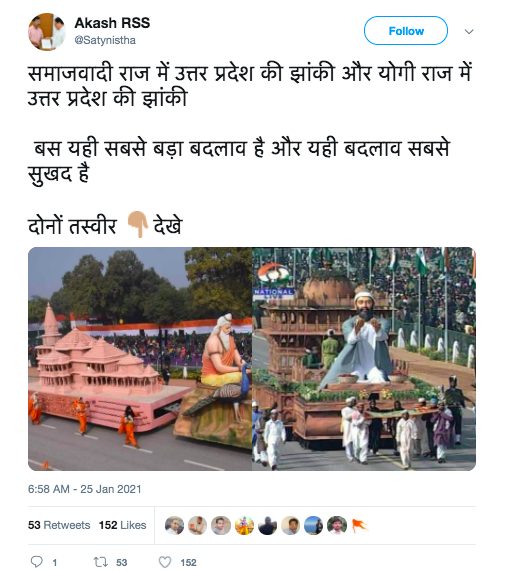Click the Follow button
Image resolution: width=507 pixels, height=573 pixels.
(x=405, y=31)
